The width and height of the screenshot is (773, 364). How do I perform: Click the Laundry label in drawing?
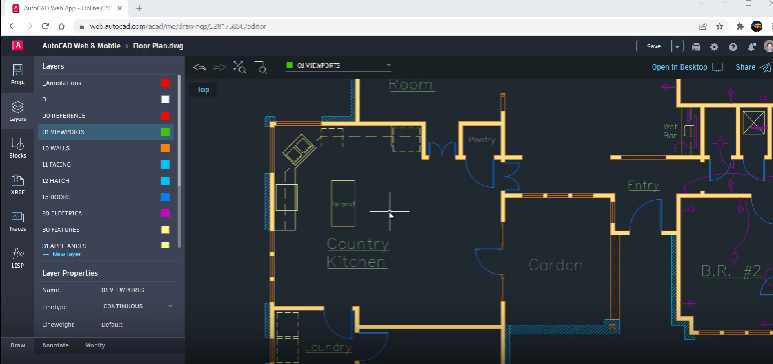tap(328, 348)
